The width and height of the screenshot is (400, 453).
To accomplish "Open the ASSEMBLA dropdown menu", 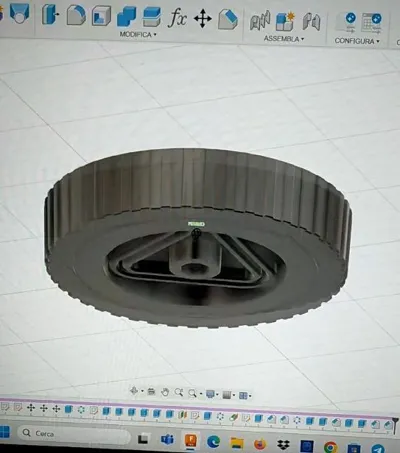I will tap(284, 39).
